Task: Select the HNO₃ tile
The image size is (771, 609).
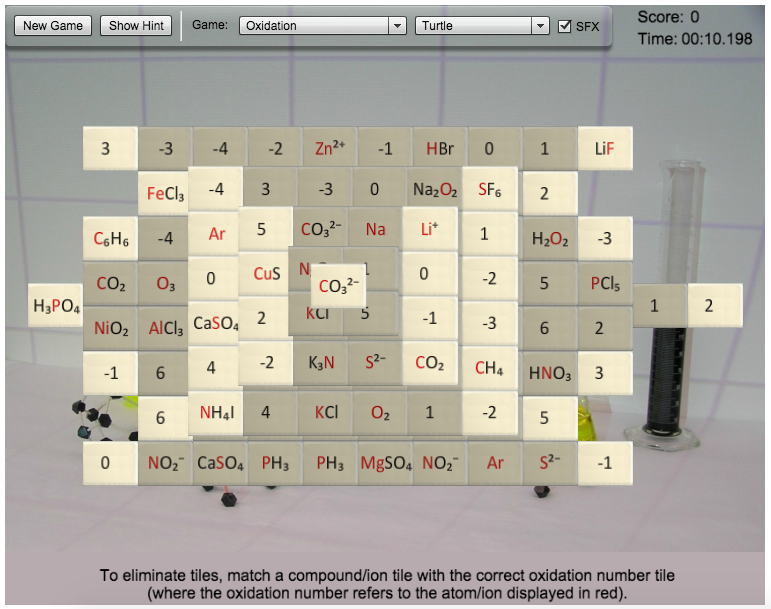Action: coord(550,373)
